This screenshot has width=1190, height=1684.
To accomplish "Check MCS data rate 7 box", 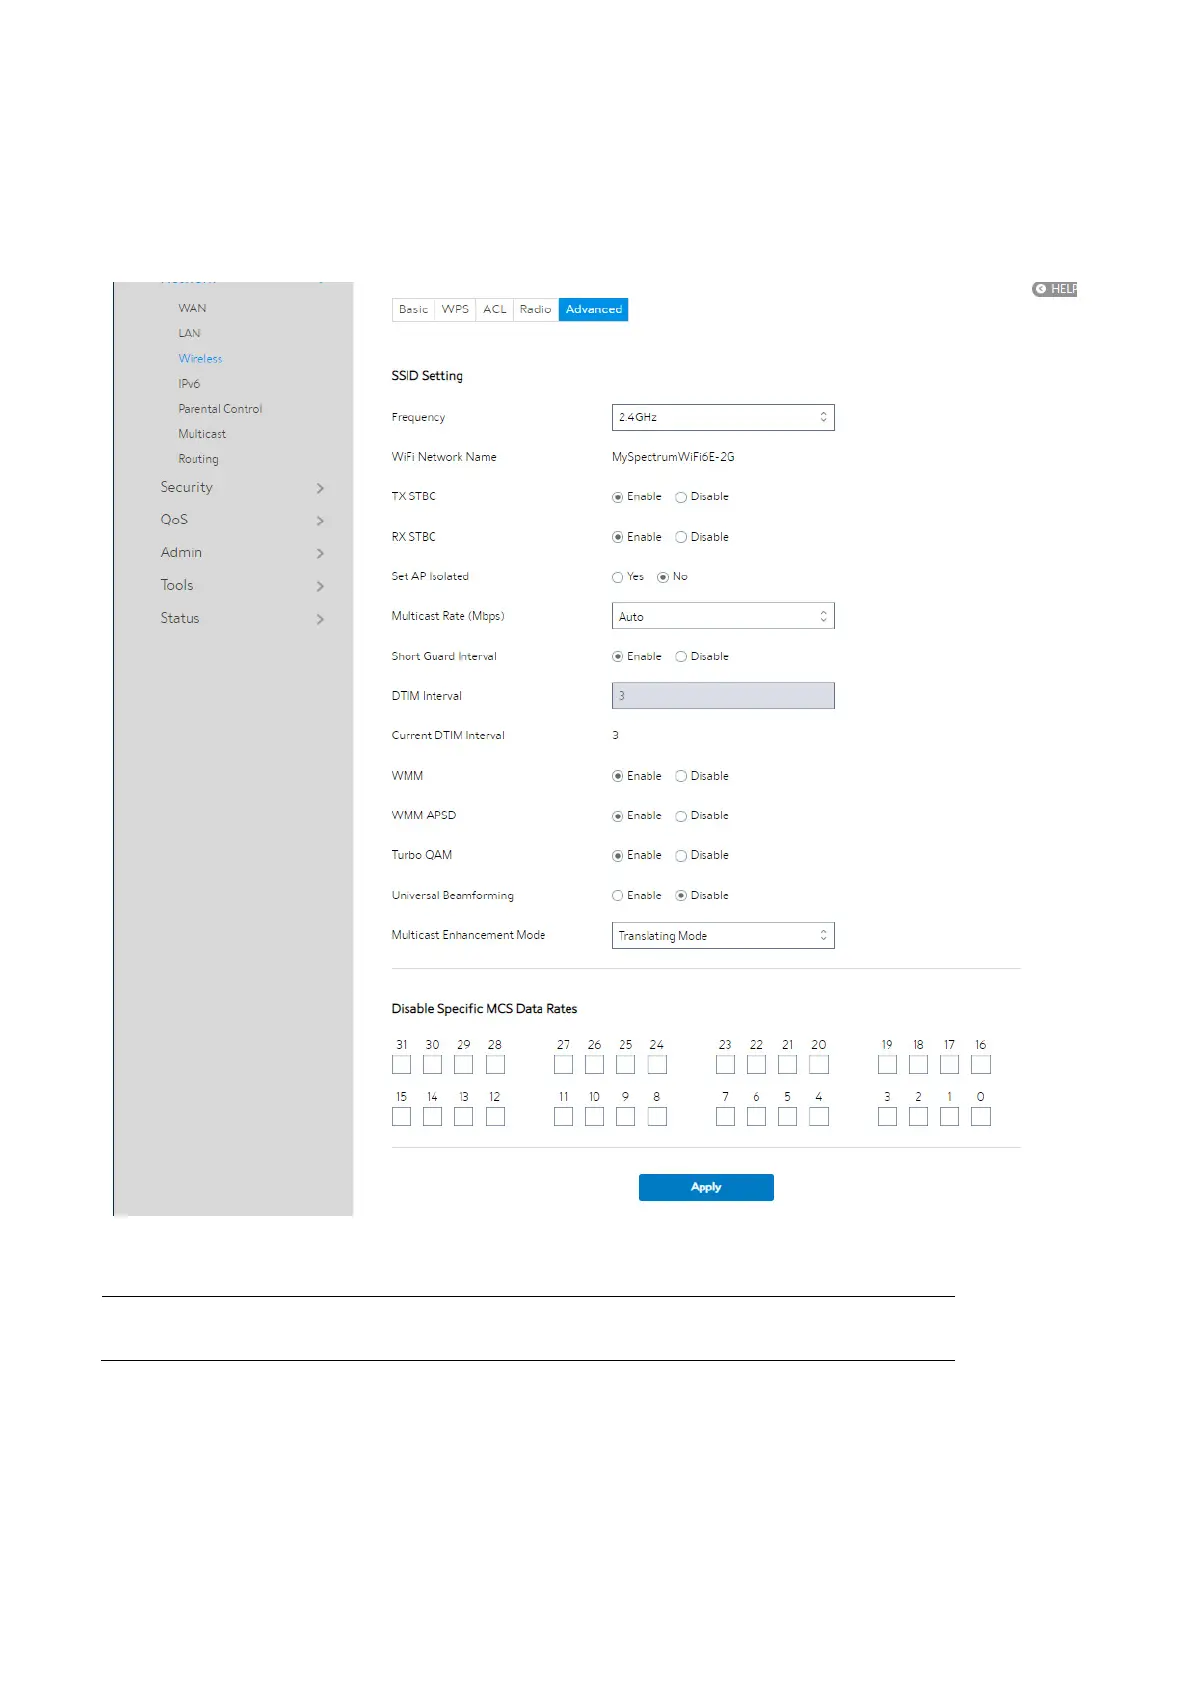I will [x=725, y=1117].
